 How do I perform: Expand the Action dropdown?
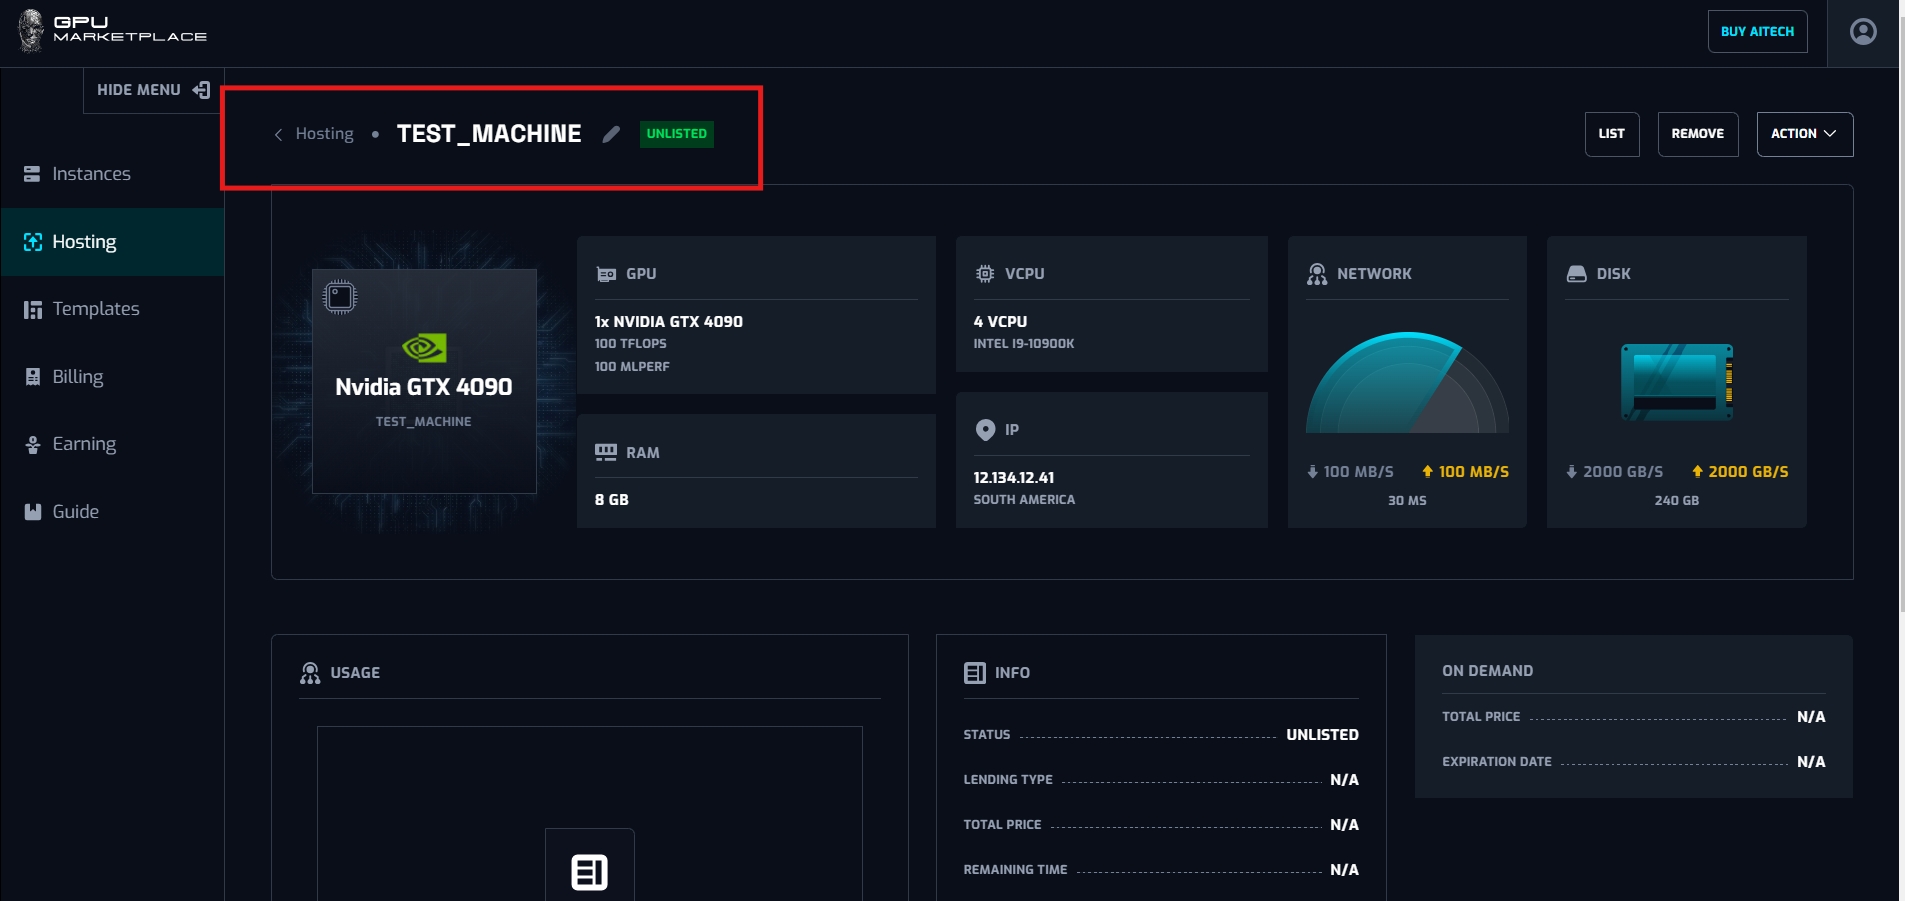tap(1804, 134)
